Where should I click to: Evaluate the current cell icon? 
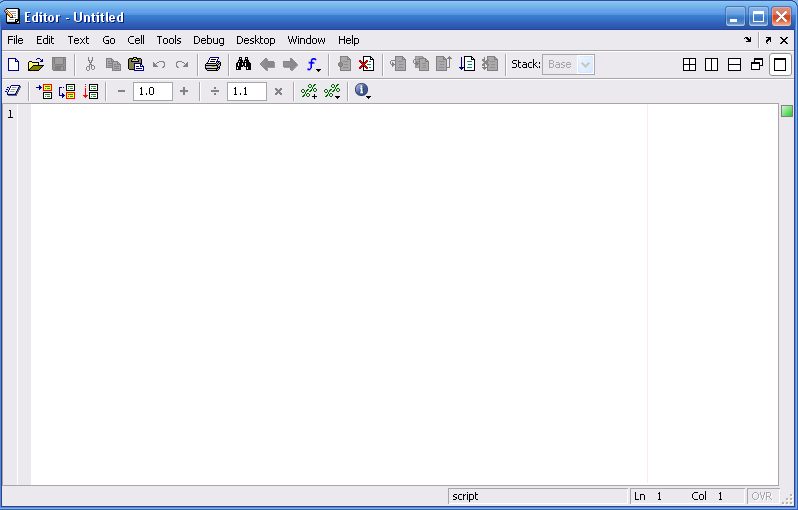45,92
